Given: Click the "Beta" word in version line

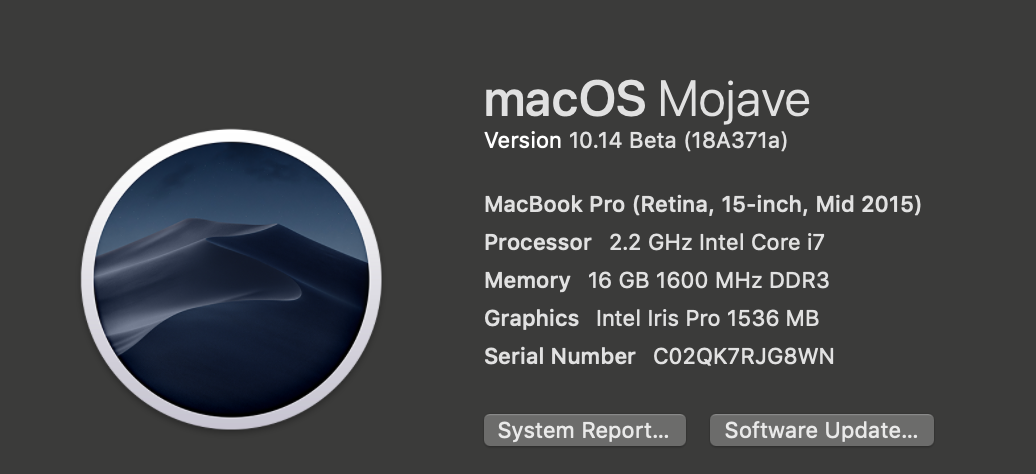Looking at the screenshot, I should tap(653, 141).
